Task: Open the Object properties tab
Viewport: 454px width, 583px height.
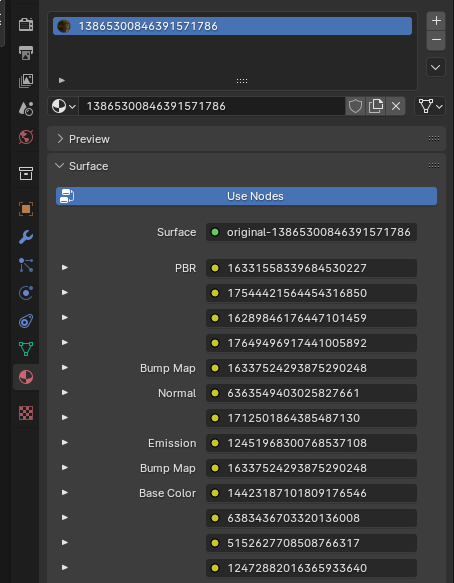Action: click(x=26, y=209)
